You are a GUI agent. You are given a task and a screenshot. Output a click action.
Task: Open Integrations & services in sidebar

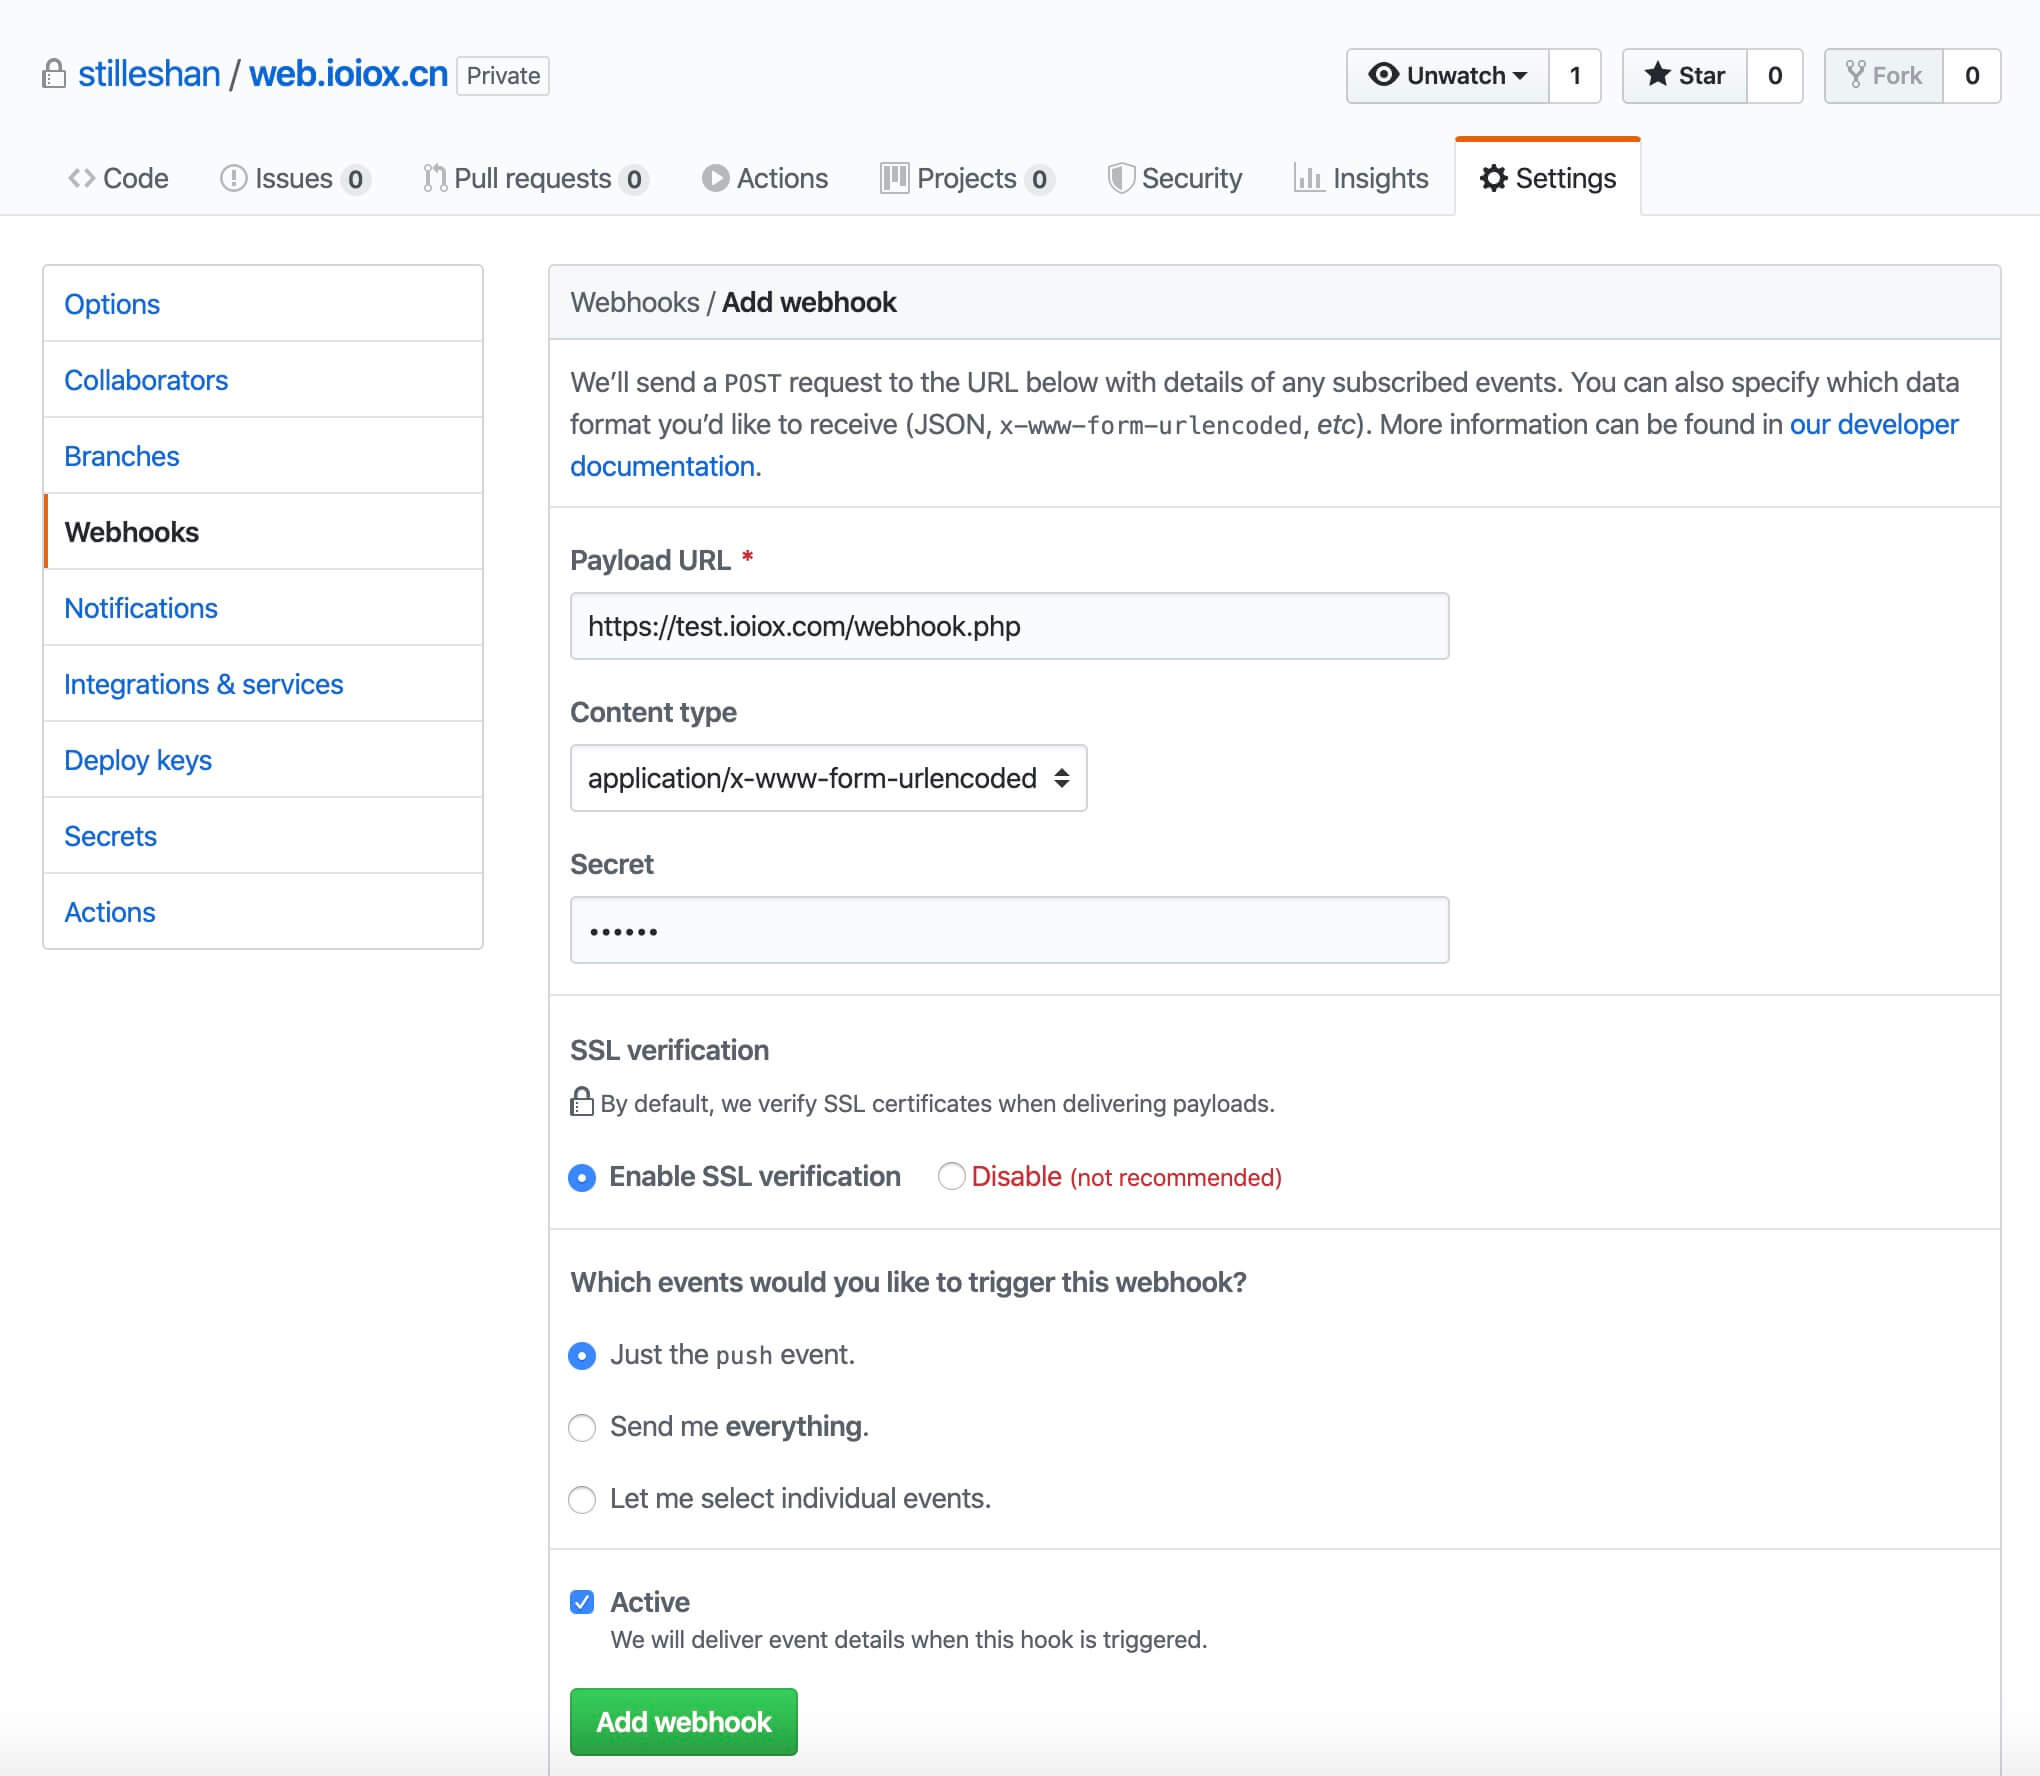click(263, 684)
